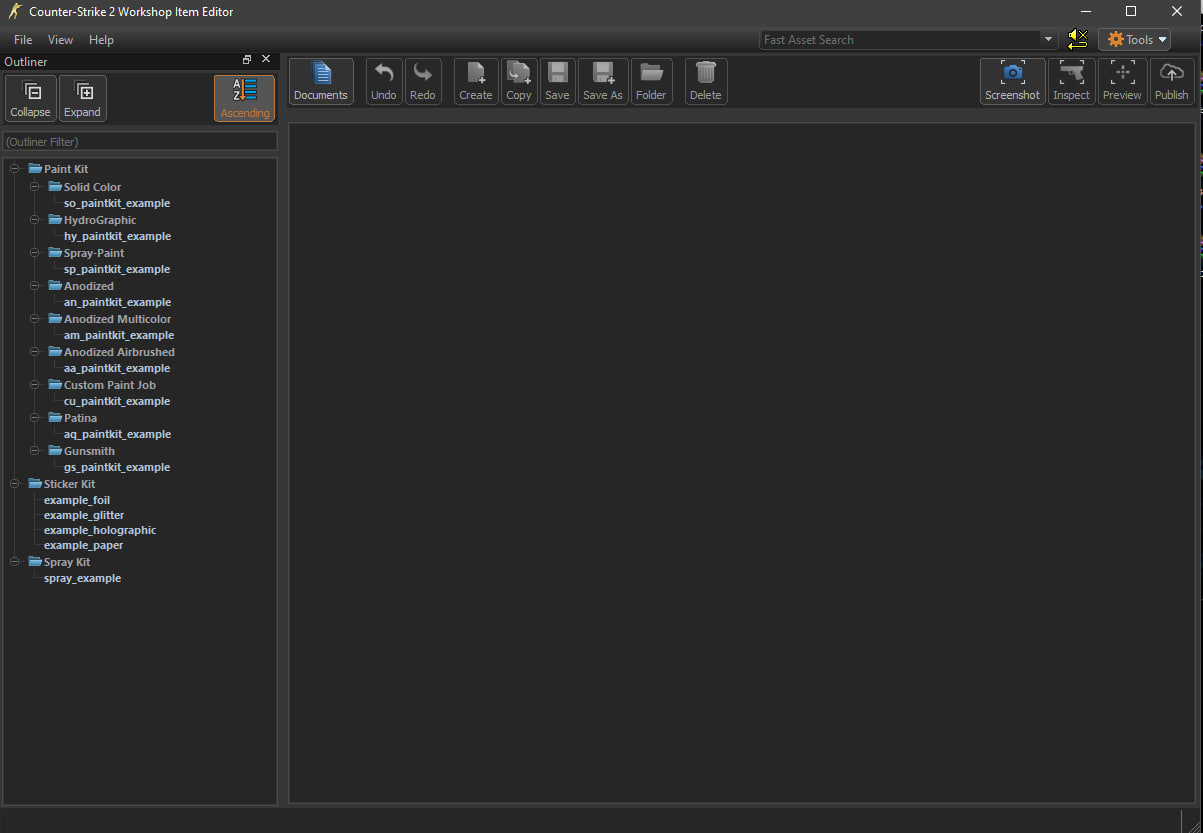
Task: Collapse the Gunsmith folder node
Action: pyautogui.click(x=35, y=451)
